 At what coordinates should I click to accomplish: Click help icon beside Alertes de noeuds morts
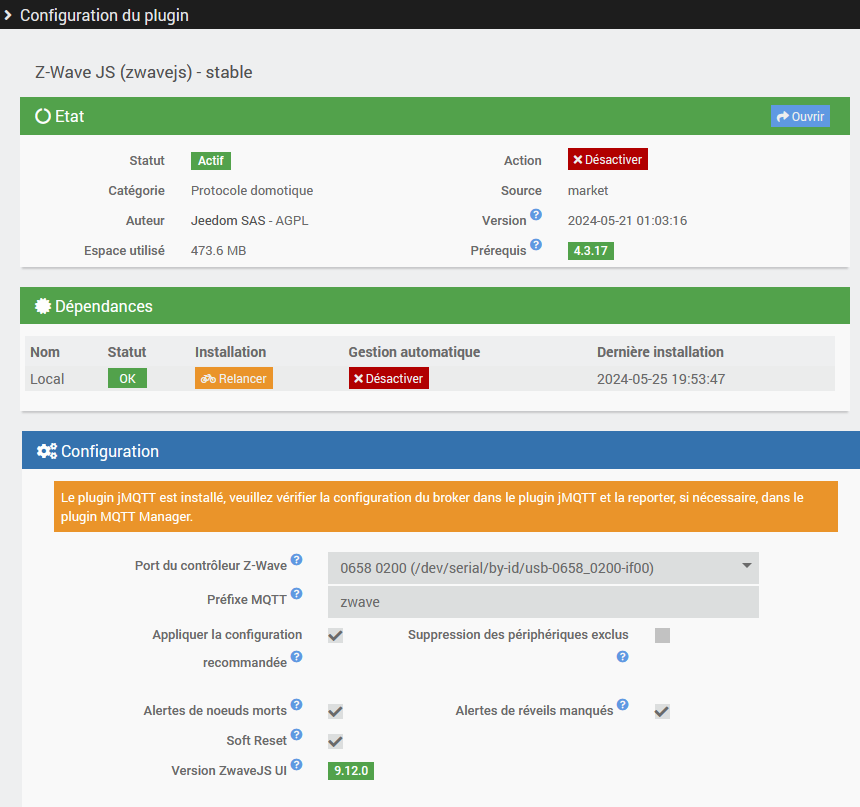[296, 704]
